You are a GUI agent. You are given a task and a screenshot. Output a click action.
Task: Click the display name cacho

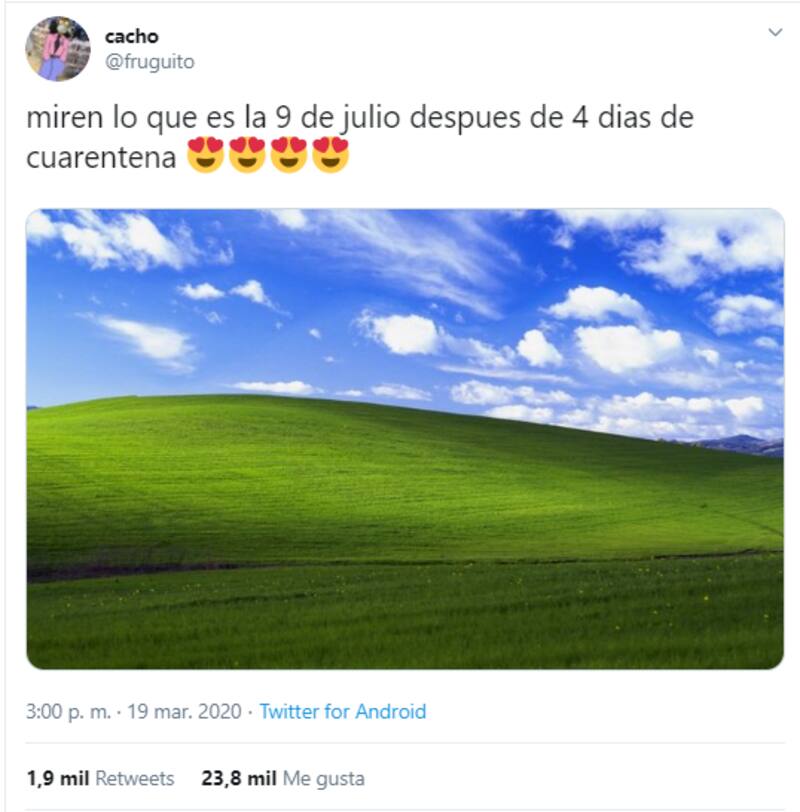pyautogui.click(x=132, y=36)
